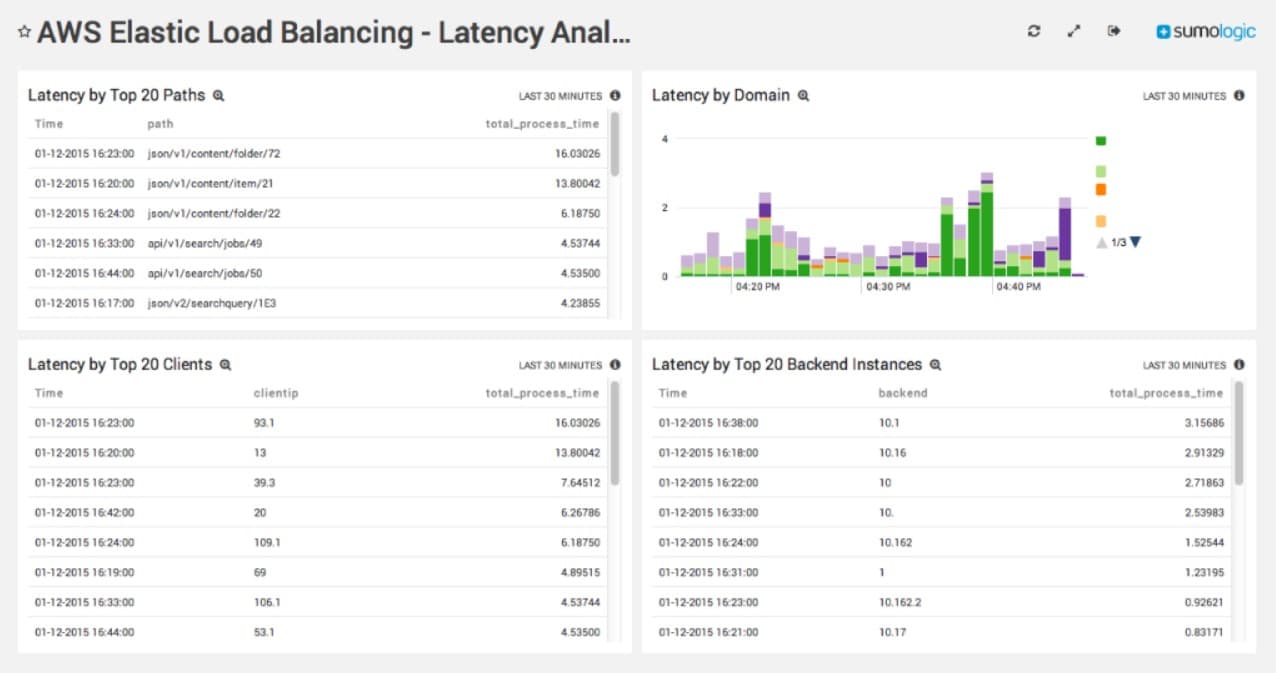Click the tallest bar near 04:40 PM
Image resolution: width=1276 pixels, height=673 pixels.
[987, 224]
